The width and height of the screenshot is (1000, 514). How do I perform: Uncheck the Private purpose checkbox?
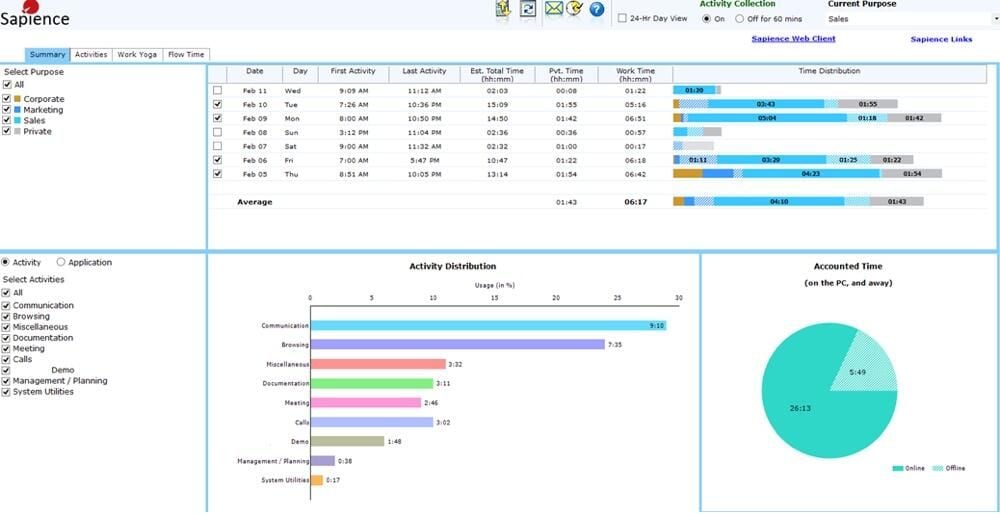coord(7,131)
